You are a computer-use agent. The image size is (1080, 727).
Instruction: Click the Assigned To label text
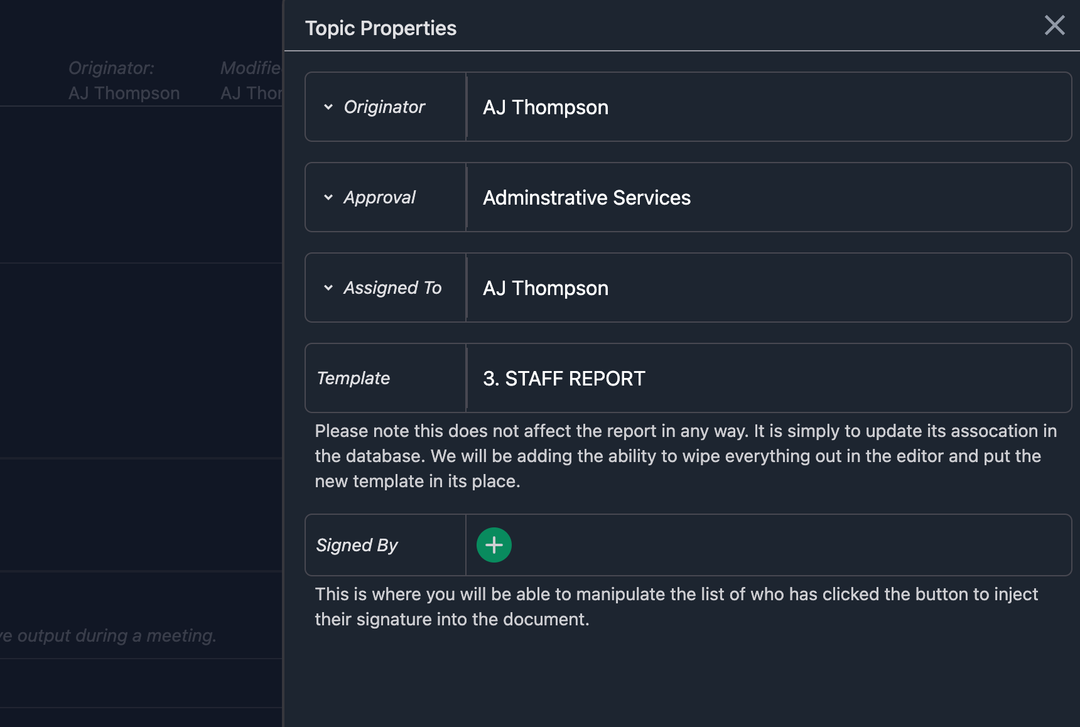392,288
